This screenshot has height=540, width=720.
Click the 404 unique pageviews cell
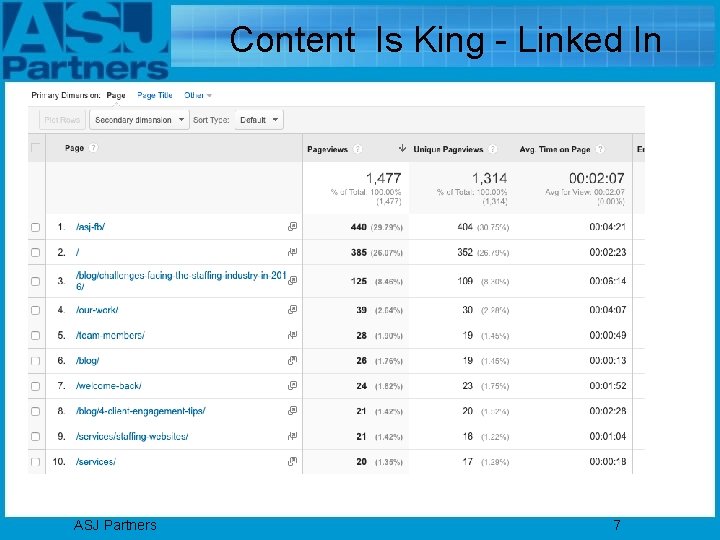click(x=465, y=227)
